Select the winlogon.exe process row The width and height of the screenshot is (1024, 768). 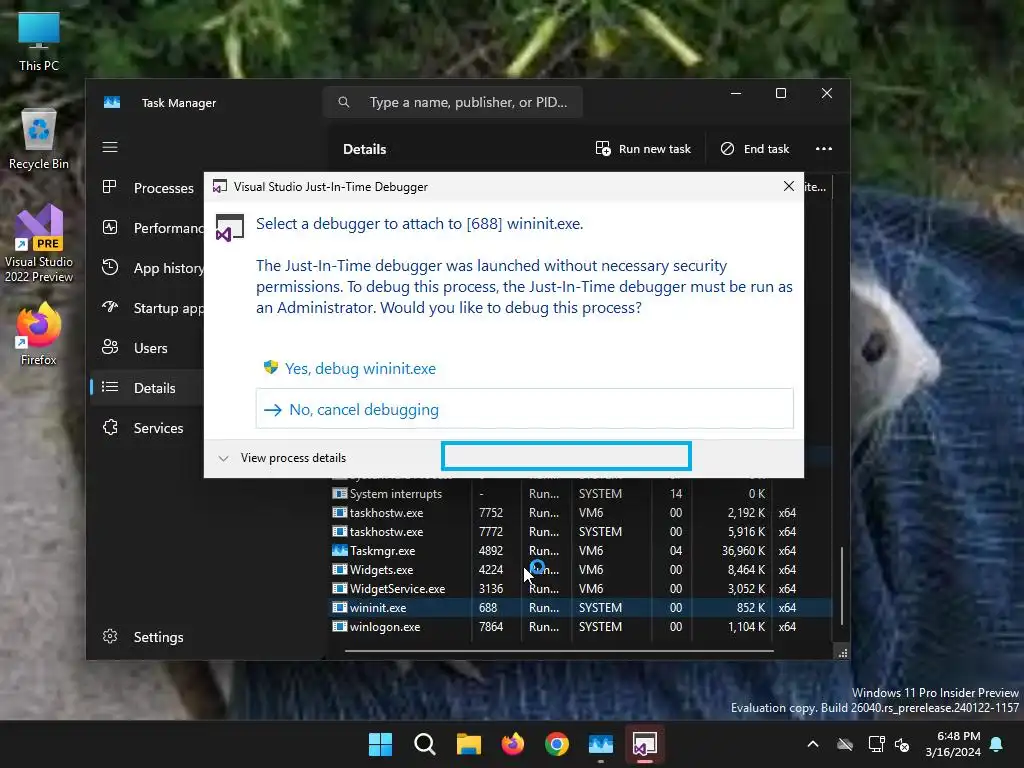pos(581,626)
